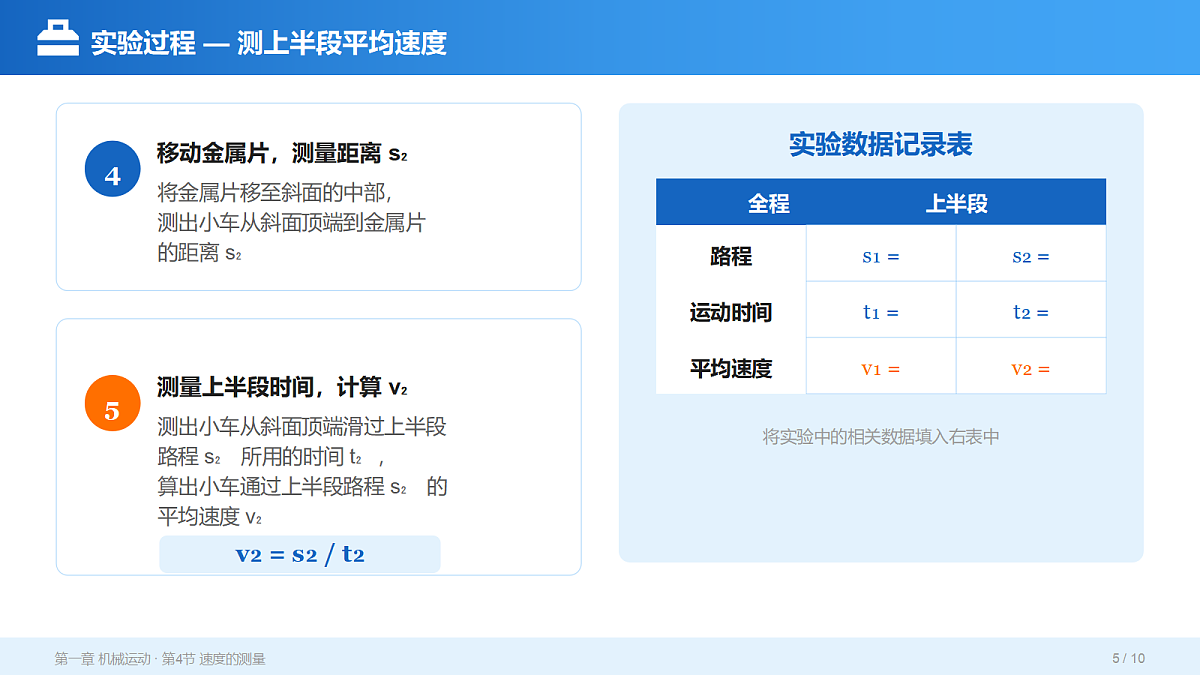Select heading 移动金属片，测量距离 s₂
Image resolution: width=1200 pixels, height=675 pixels.
(282, 153)
